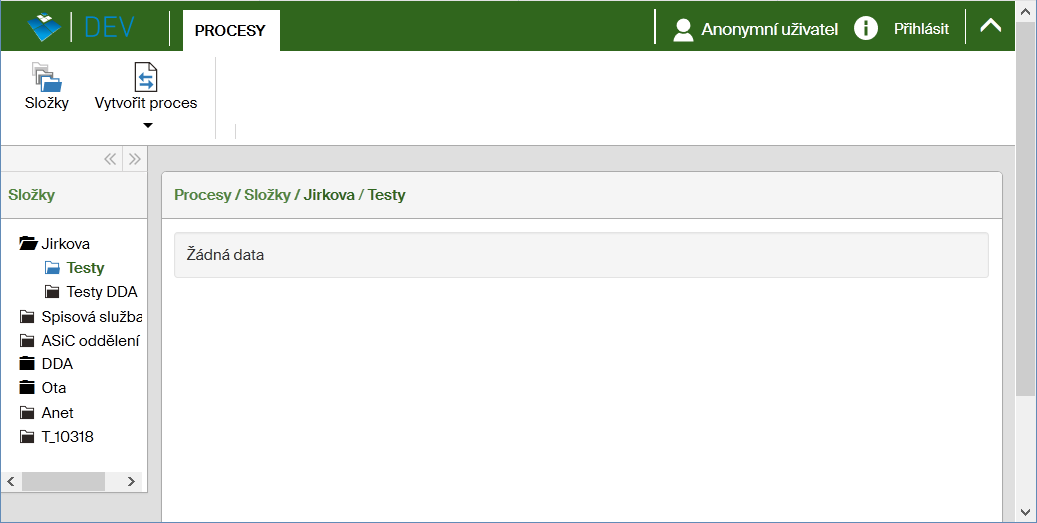Click Přihlásit to log in
This screenshot has height=523, width=1037.
921,29
